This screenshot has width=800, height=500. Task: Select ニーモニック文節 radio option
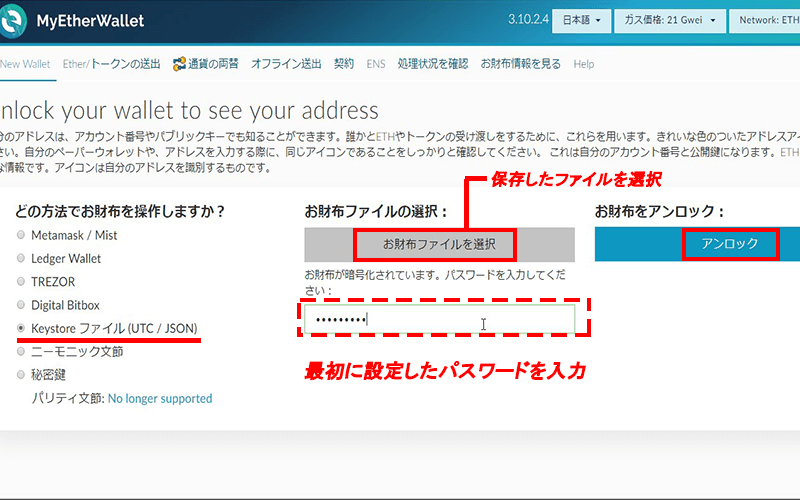point(21,351)
